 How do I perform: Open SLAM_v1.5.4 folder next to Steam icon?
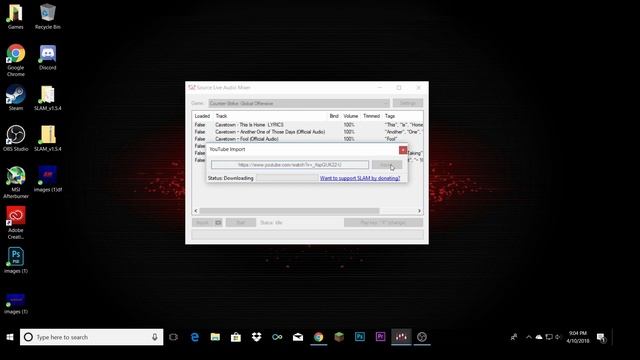point(48,98)
